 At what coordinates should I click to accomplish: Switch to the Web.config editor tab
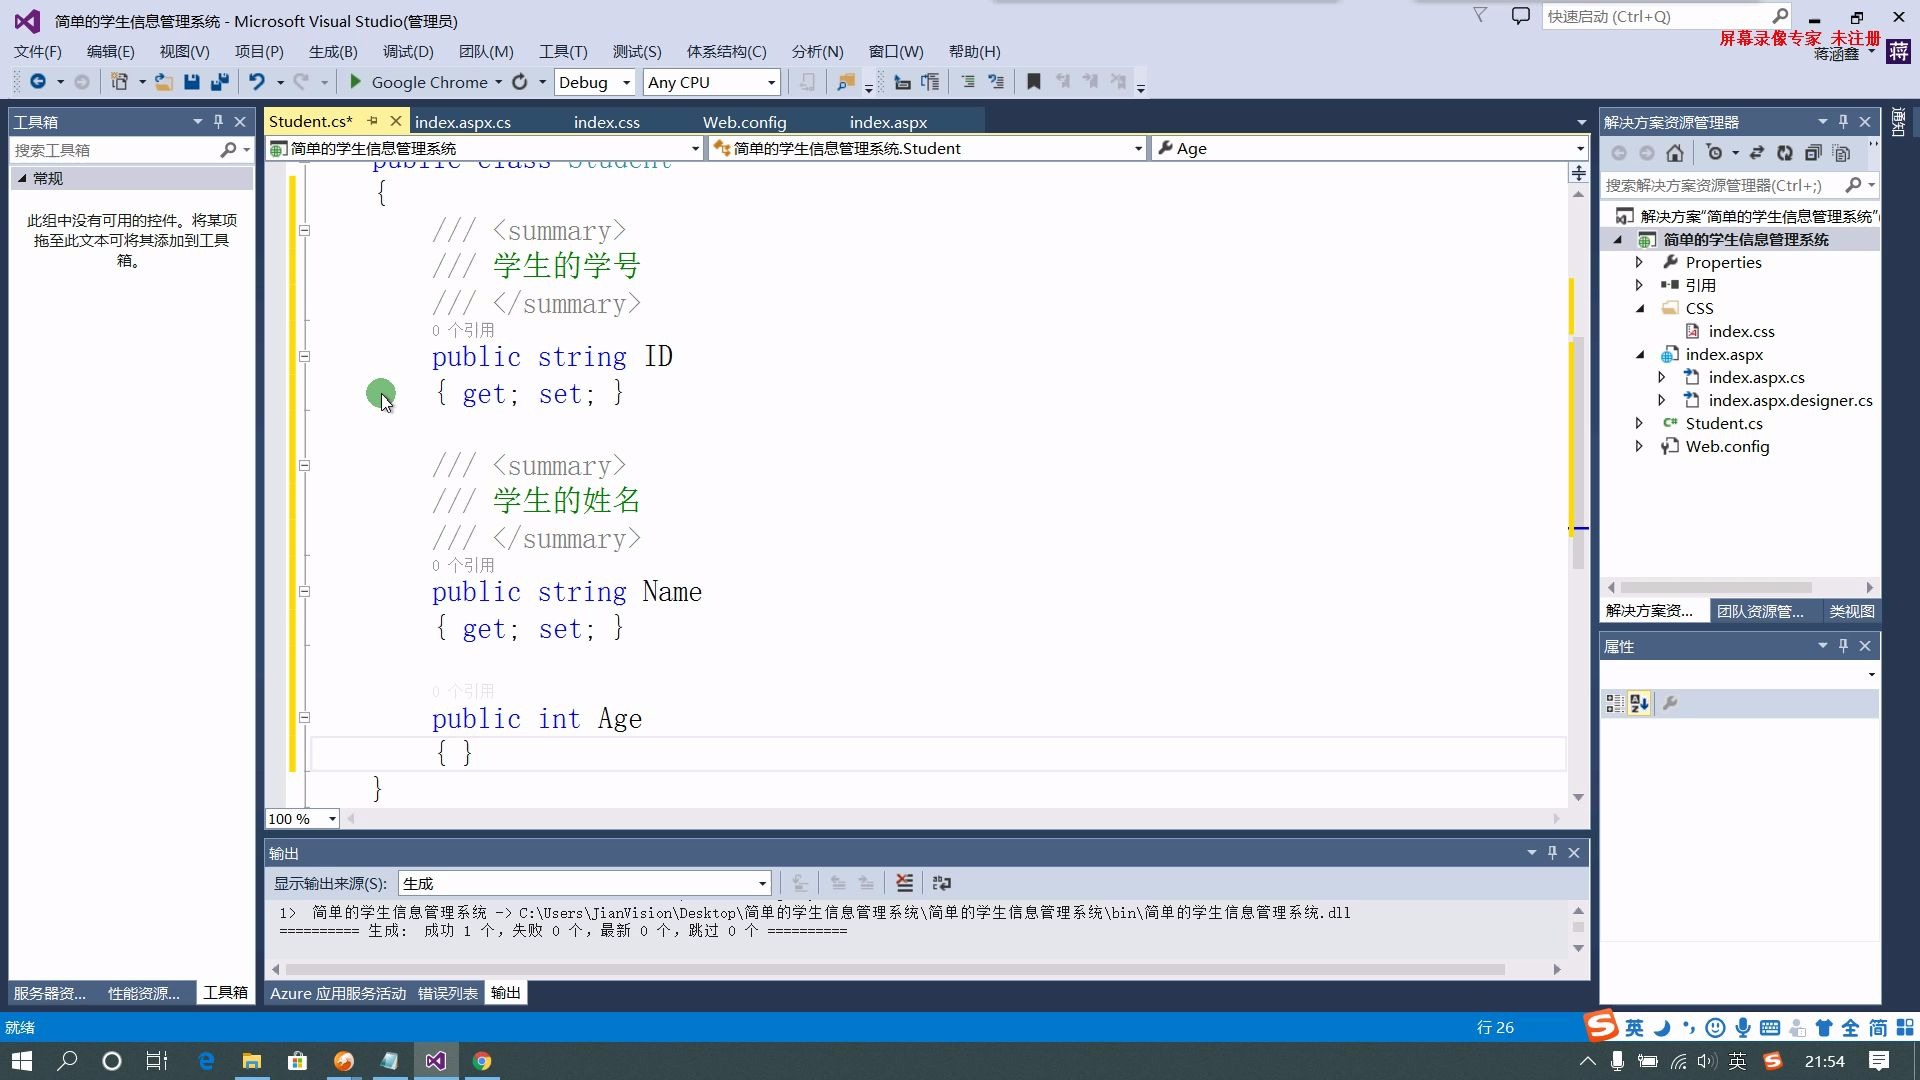click(744, 122)
